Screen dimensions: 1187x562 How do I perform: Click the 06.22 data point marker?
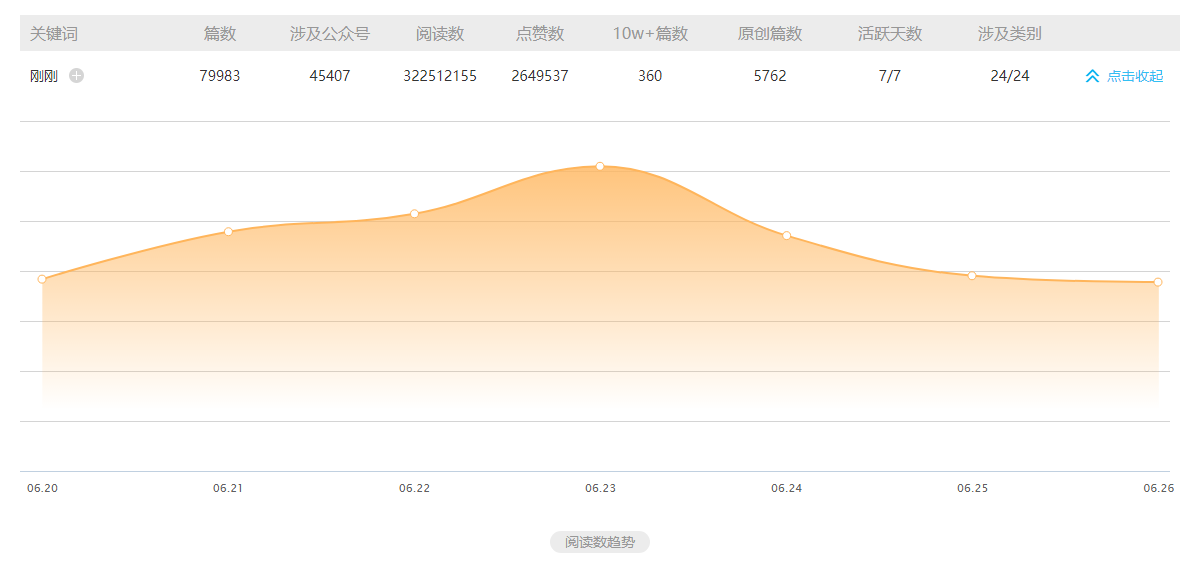coord(414,214)
